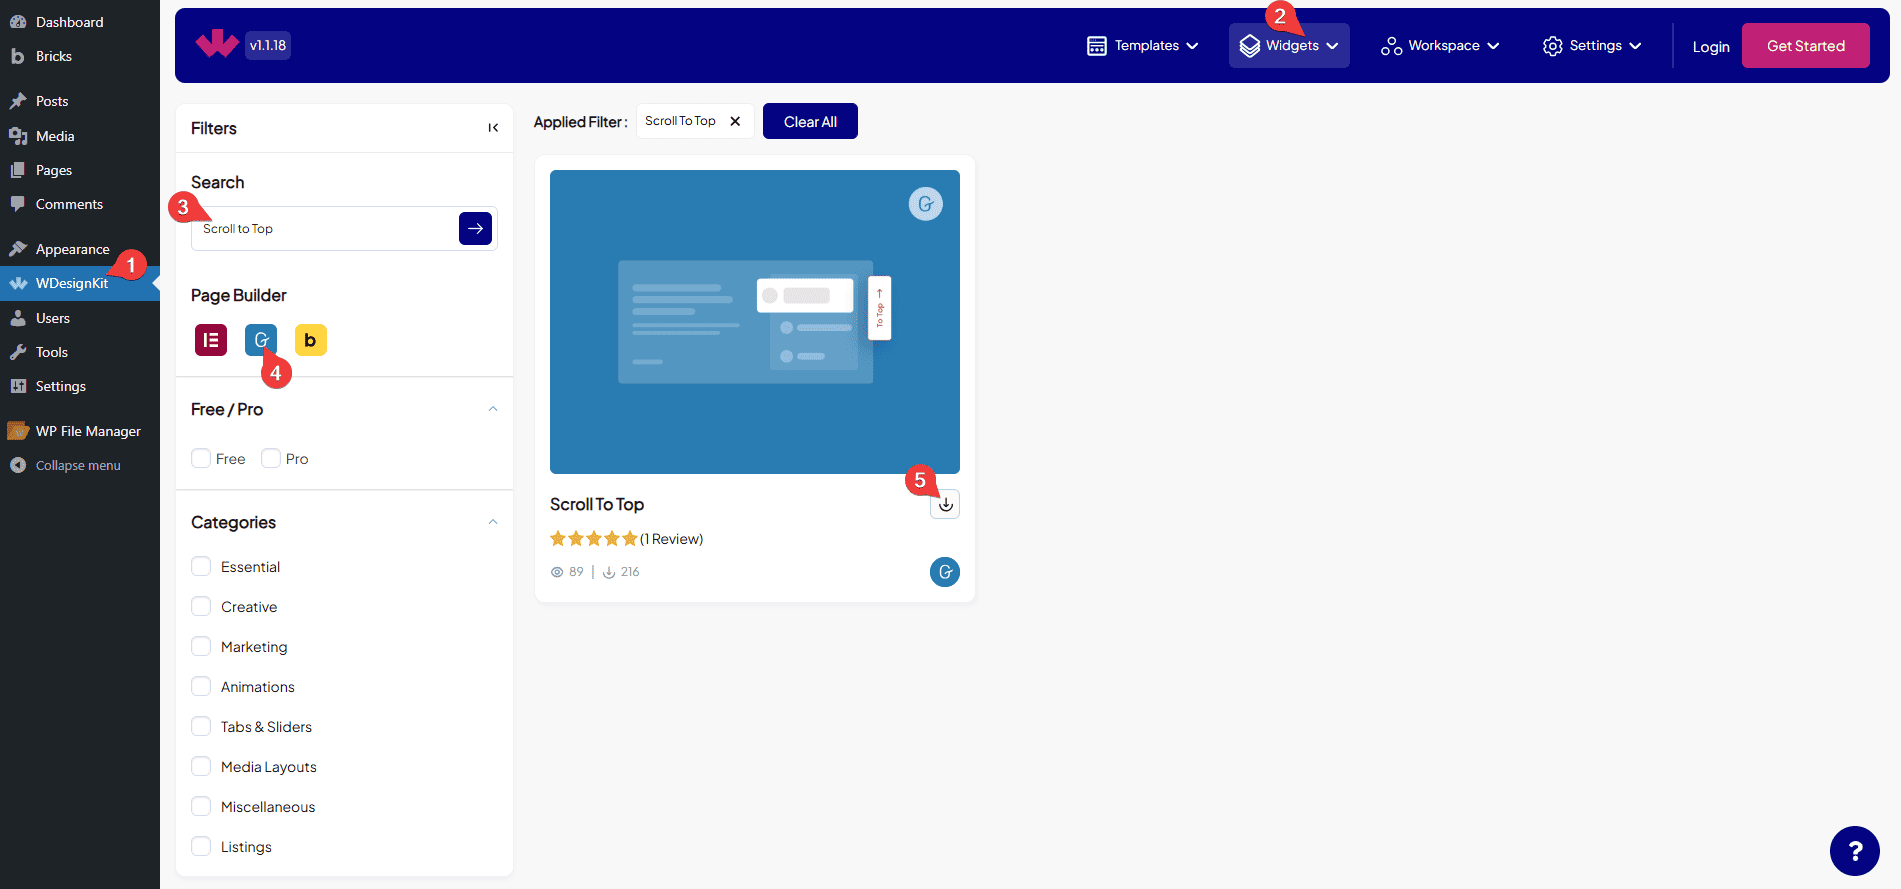Remove the Scroll To Top applied filter
Image resolution: width=1901 pixels, height=889 pixels.
[x=735, y=121]
